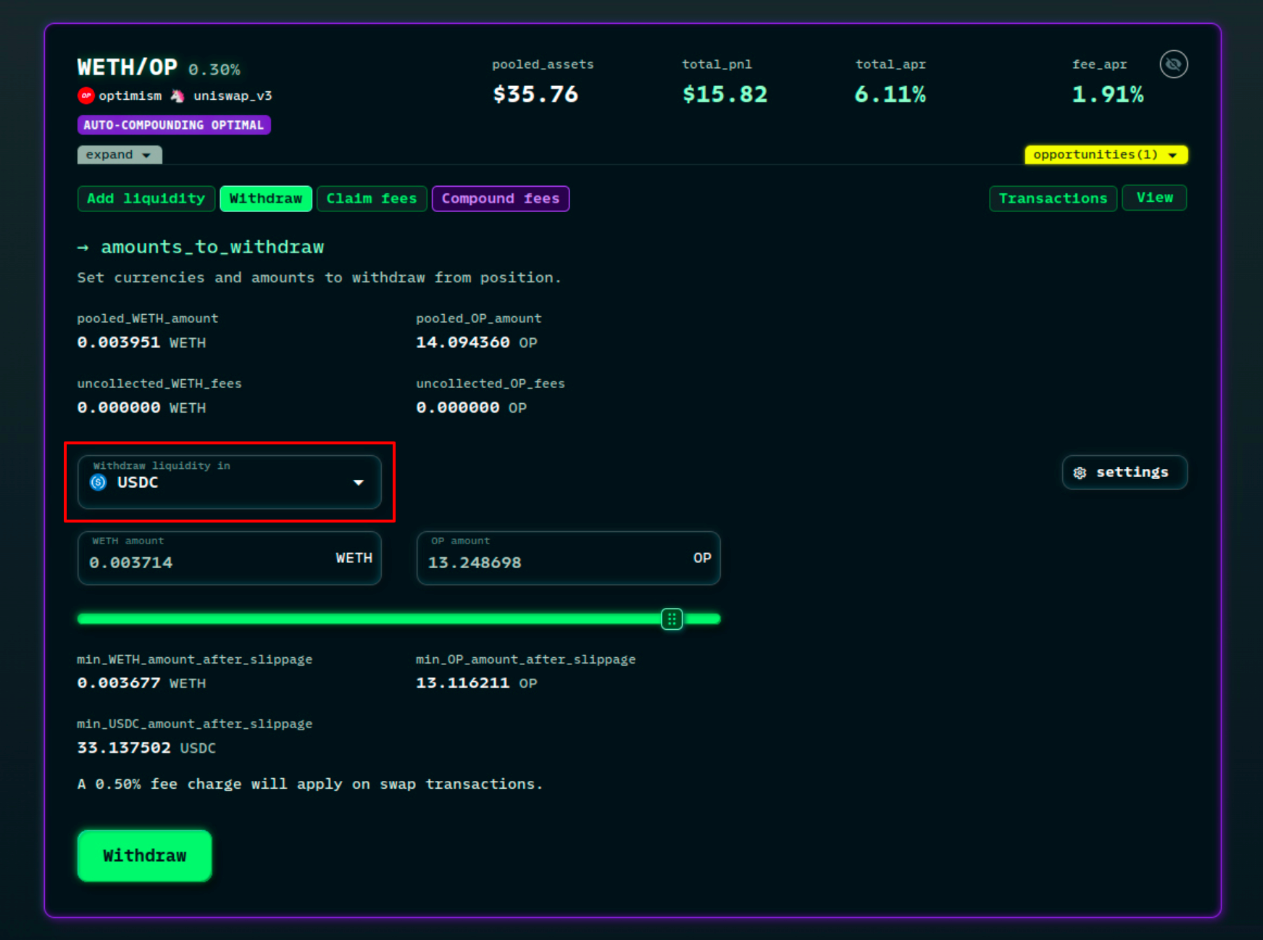Click the Optimism network logo icon
Screen dimensions: 1263x940
point(86,96)
